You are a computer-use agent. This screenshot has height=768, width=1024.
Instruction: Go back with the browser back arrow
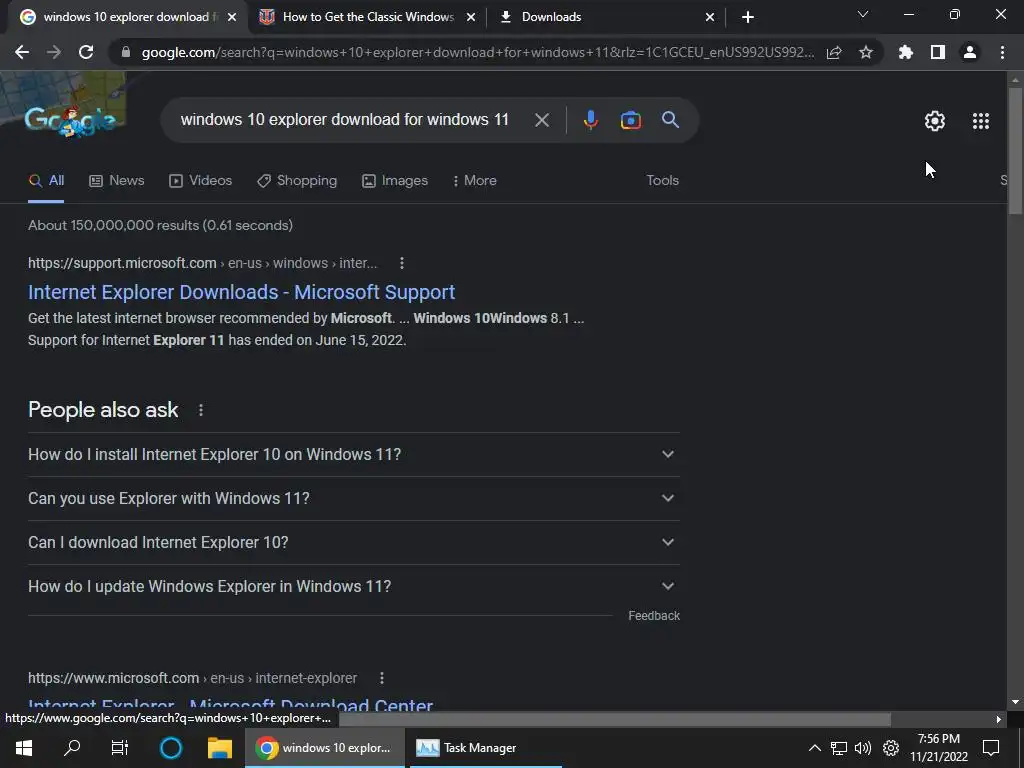tap(22, 52)
